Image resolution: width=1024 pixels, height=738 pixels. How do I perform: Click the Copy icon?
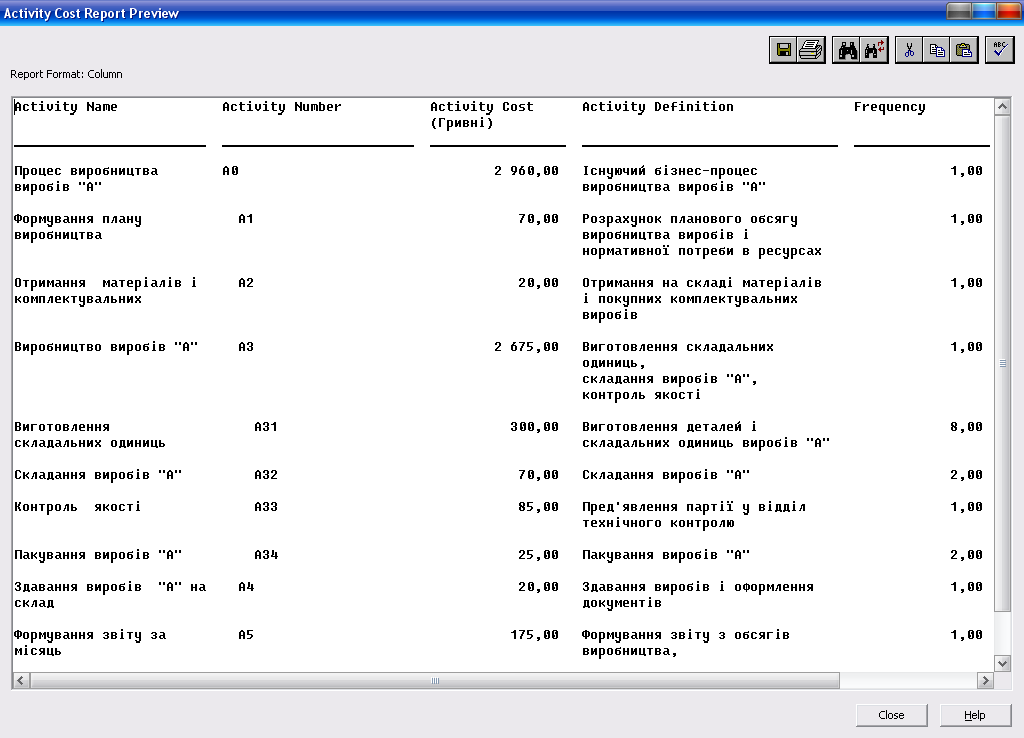[936, 50]
